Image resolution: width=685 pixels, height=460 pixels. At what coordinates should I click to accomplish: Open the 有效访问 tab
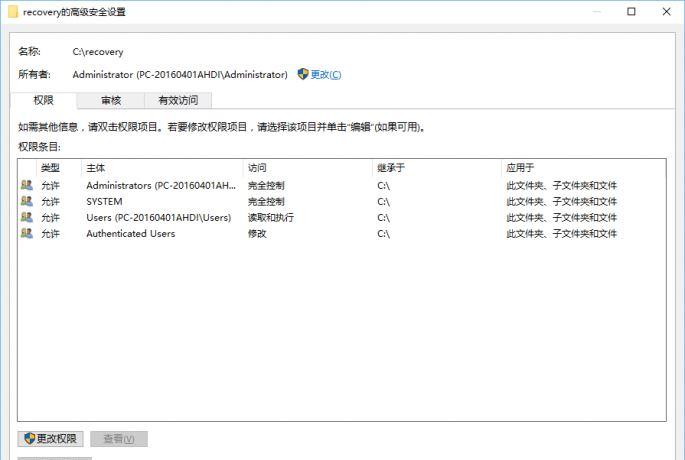click(178, 100)
